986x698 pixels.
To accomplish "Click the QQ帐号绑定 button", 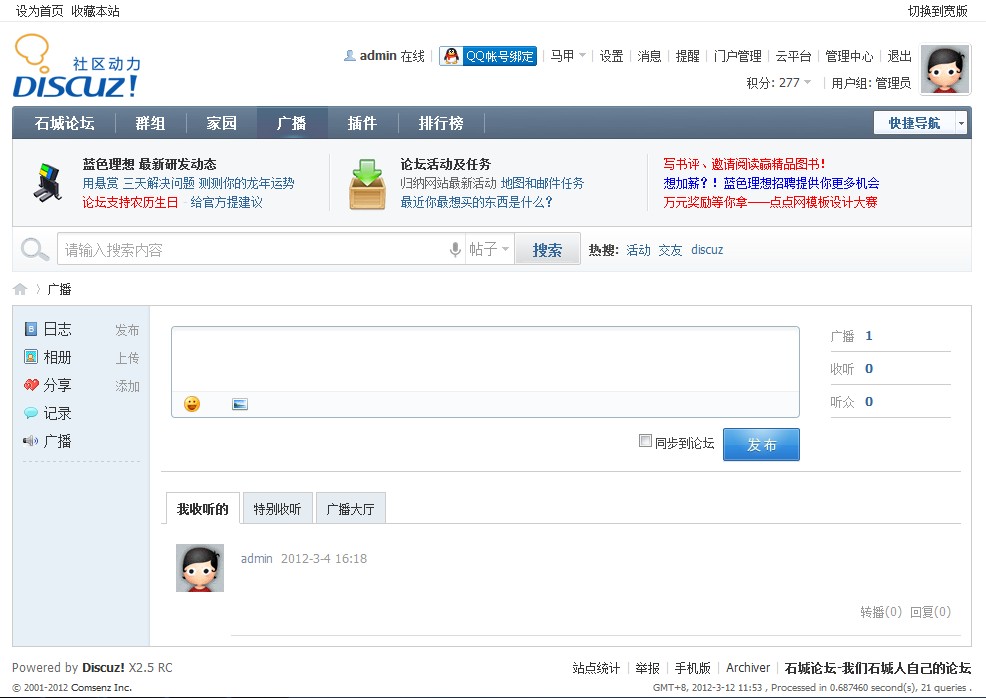I will click(488, 56).
